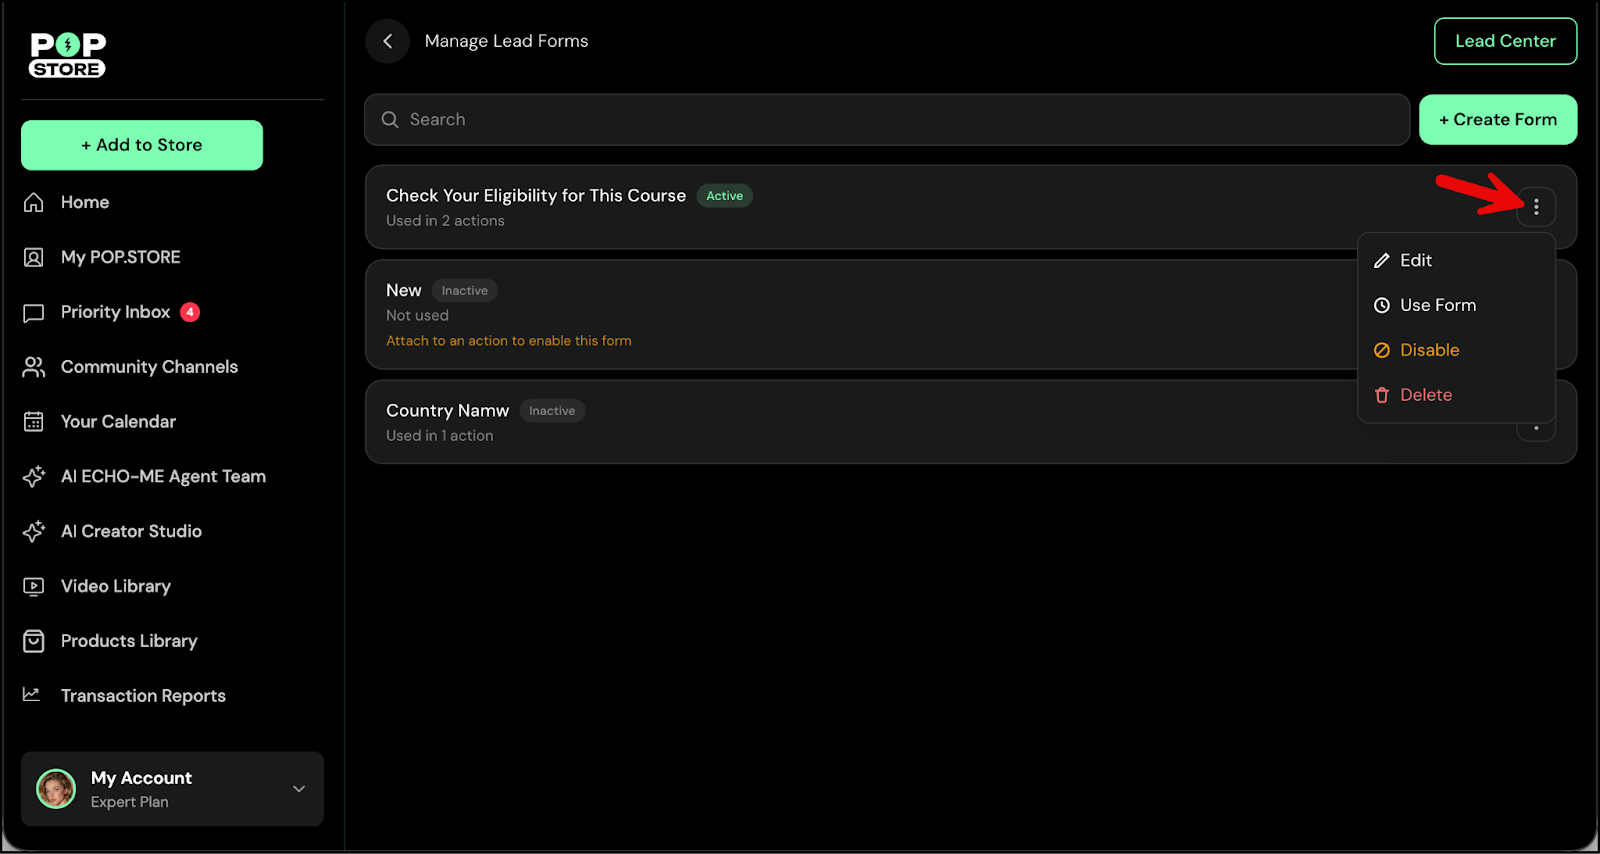Image resolution: width=1600 pixels, height=854 pixels.
Task: Choose Use Form in the menu
Action: [1437, 305]
